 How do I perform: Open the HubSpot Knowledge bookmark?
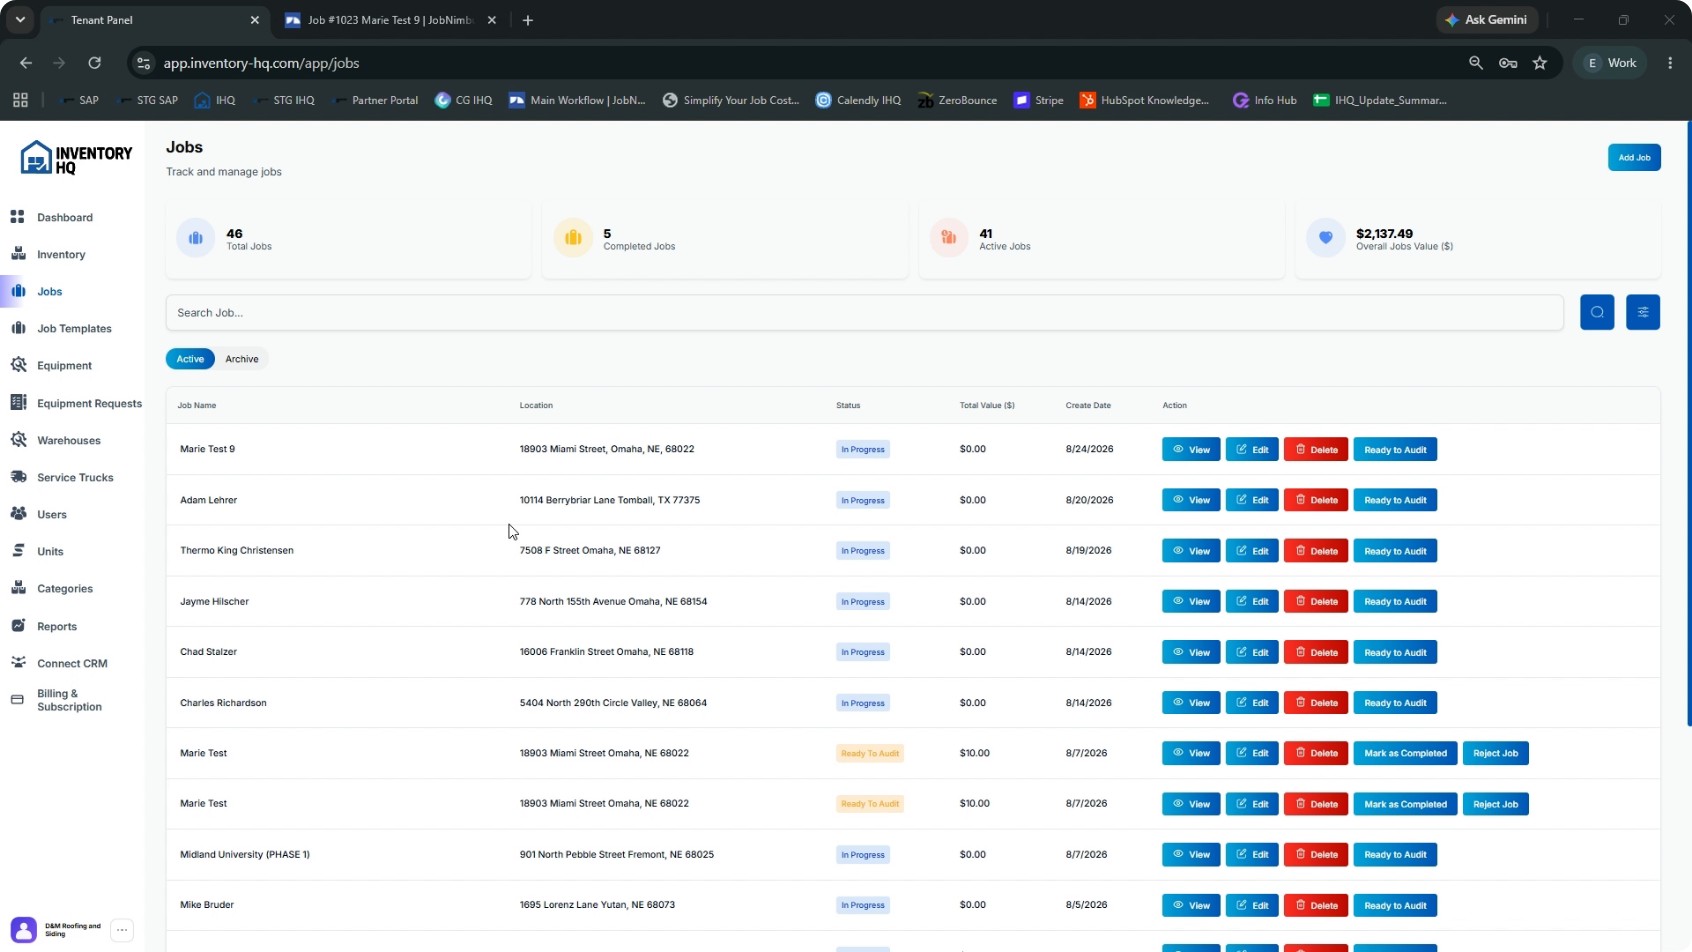[1144, 100]
